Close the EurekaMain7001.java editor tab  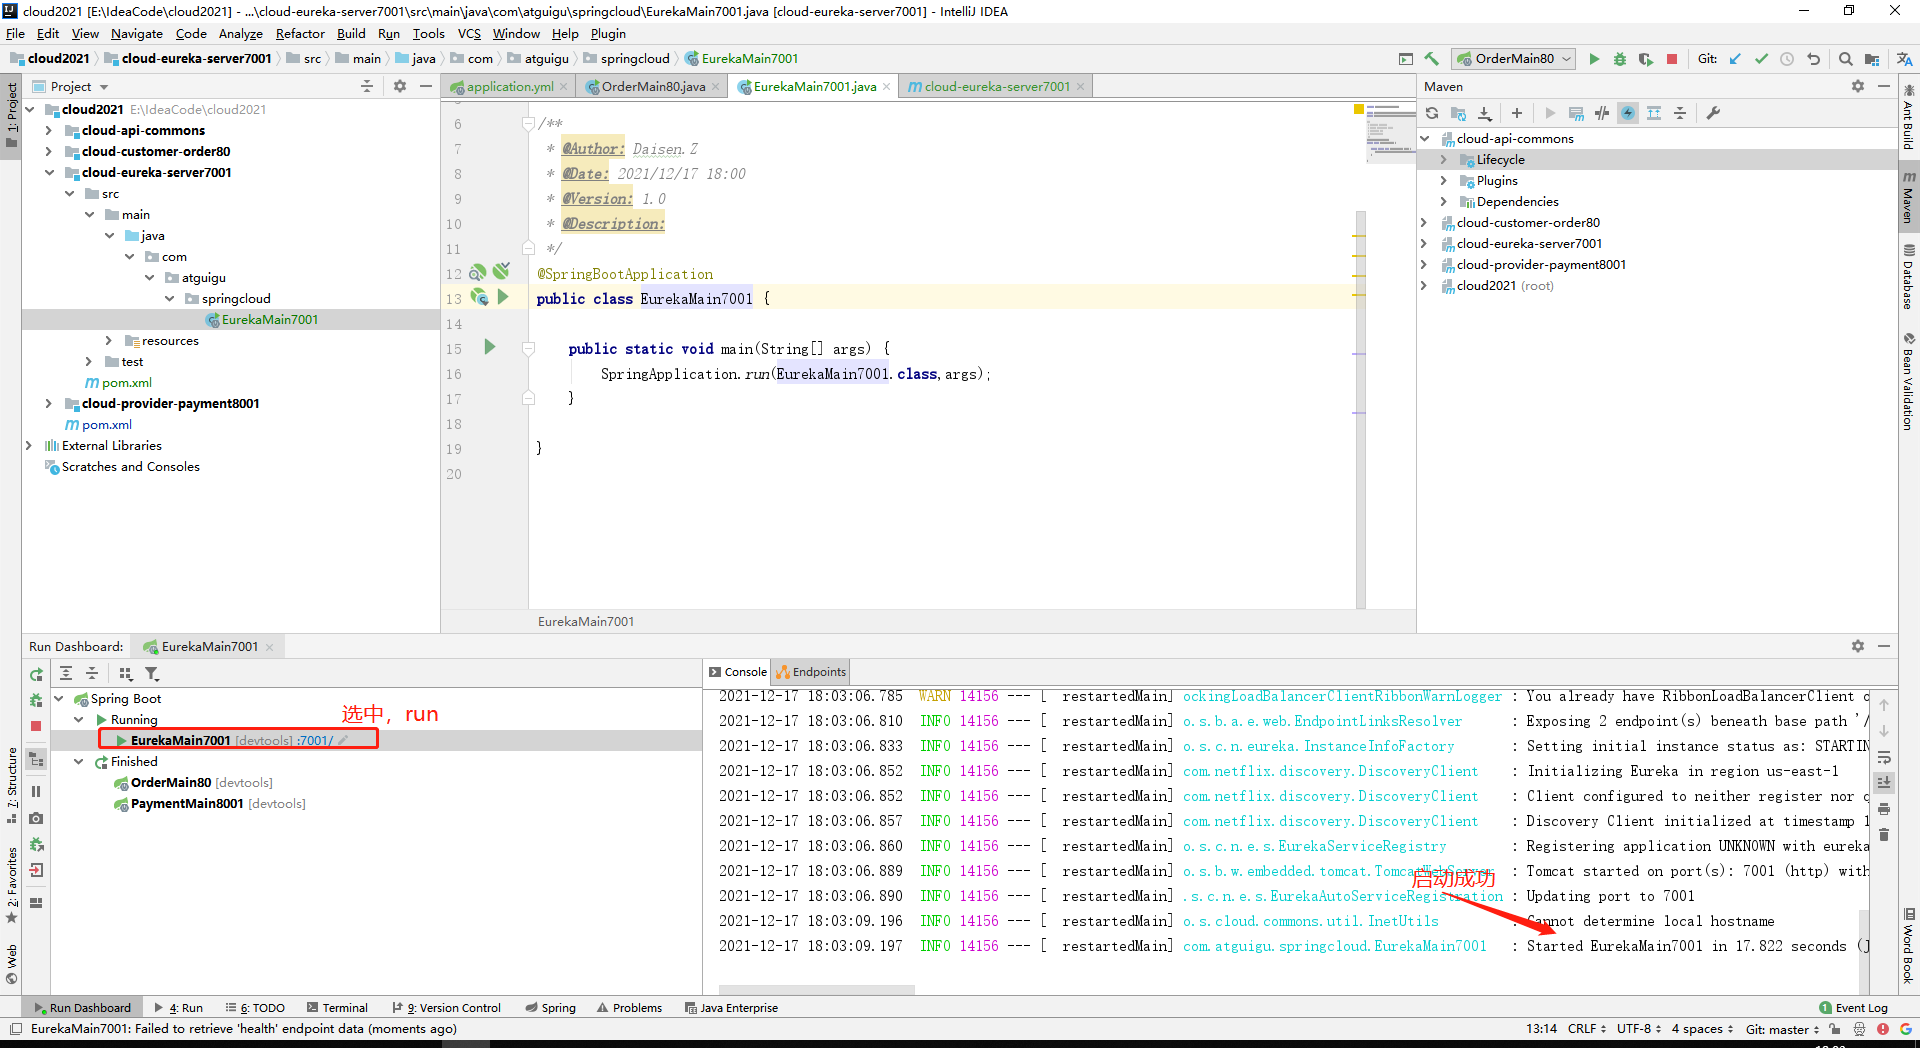(886, 87)
